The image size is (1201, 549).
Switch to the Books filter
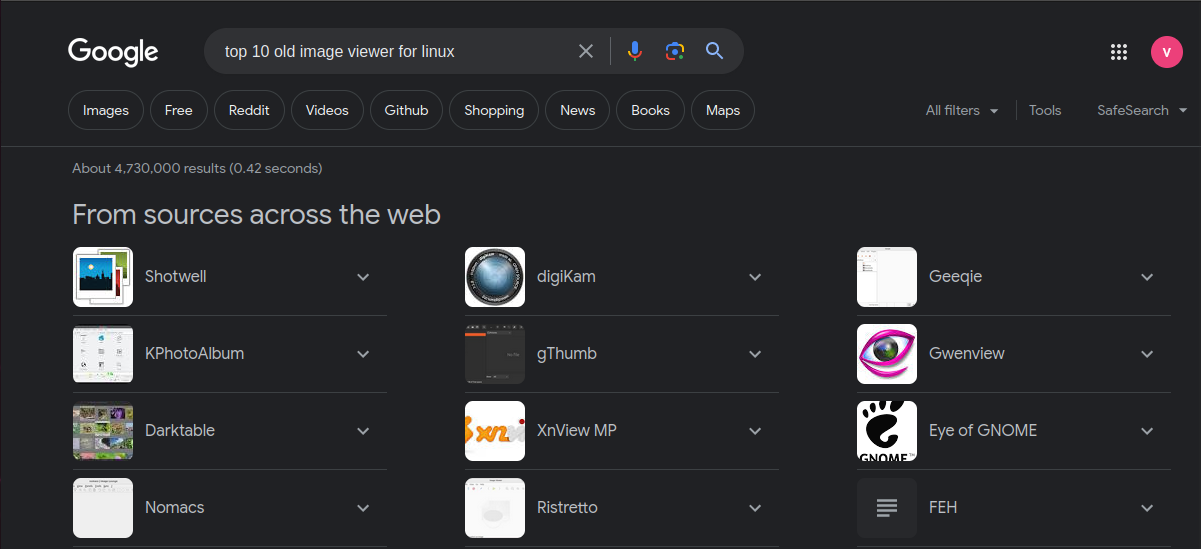650,110
